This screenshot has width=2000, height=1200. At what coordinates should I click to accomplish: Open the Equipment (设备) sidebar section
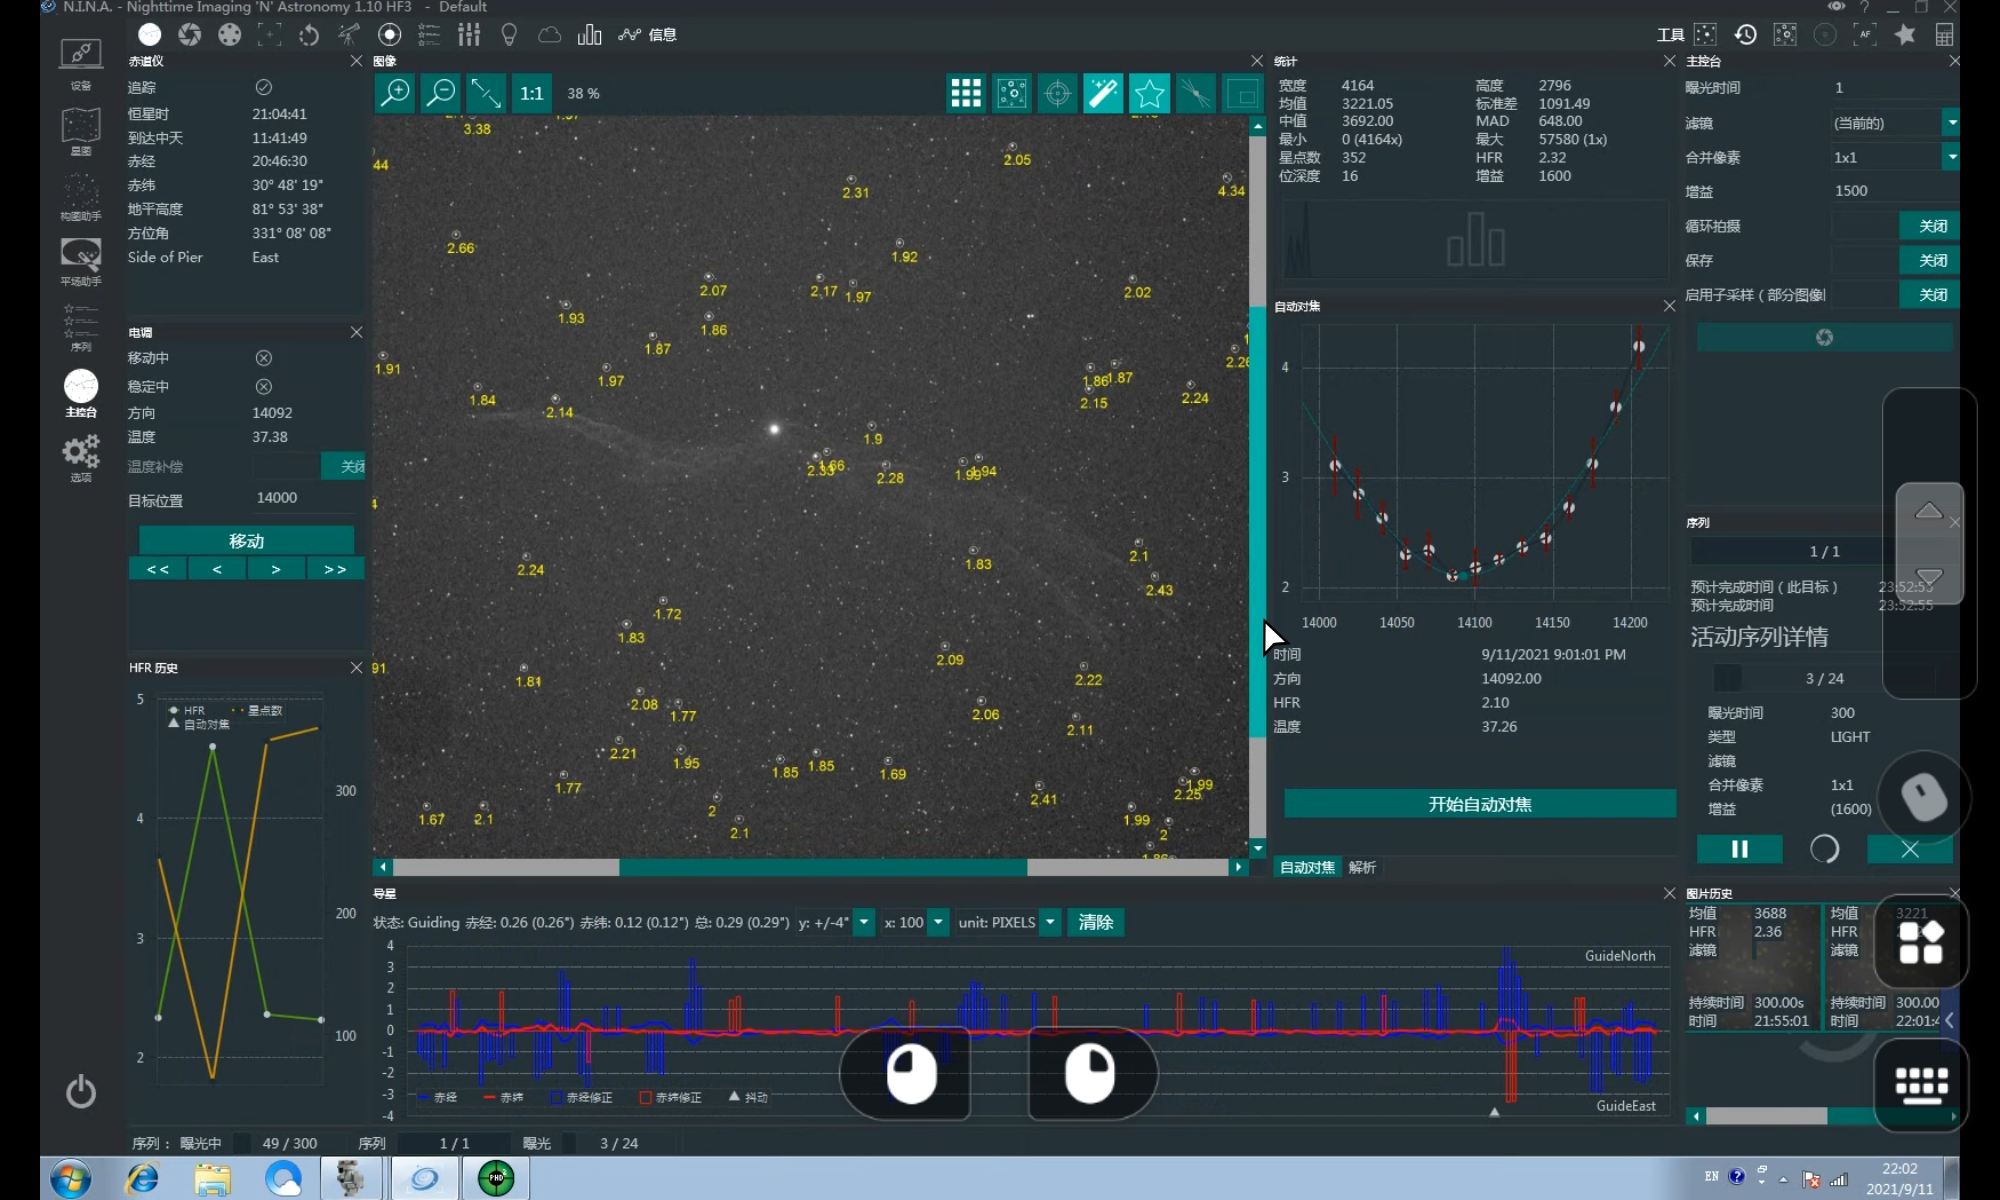click(x=81, y=63)
